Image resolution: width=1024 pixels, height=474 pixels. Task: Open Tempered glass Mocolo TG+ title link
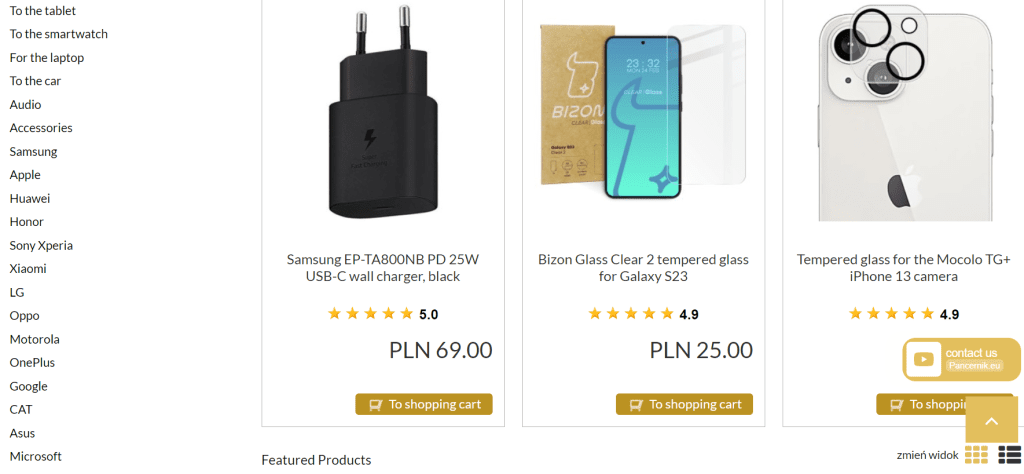(x=903, y=267)
